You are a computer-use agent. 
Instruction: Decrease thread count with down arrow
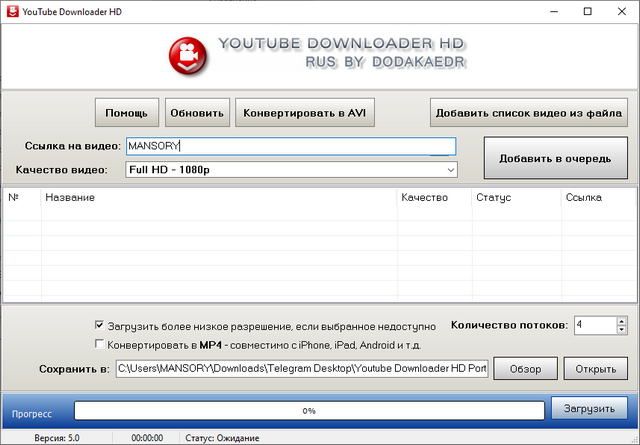point(621,330)
